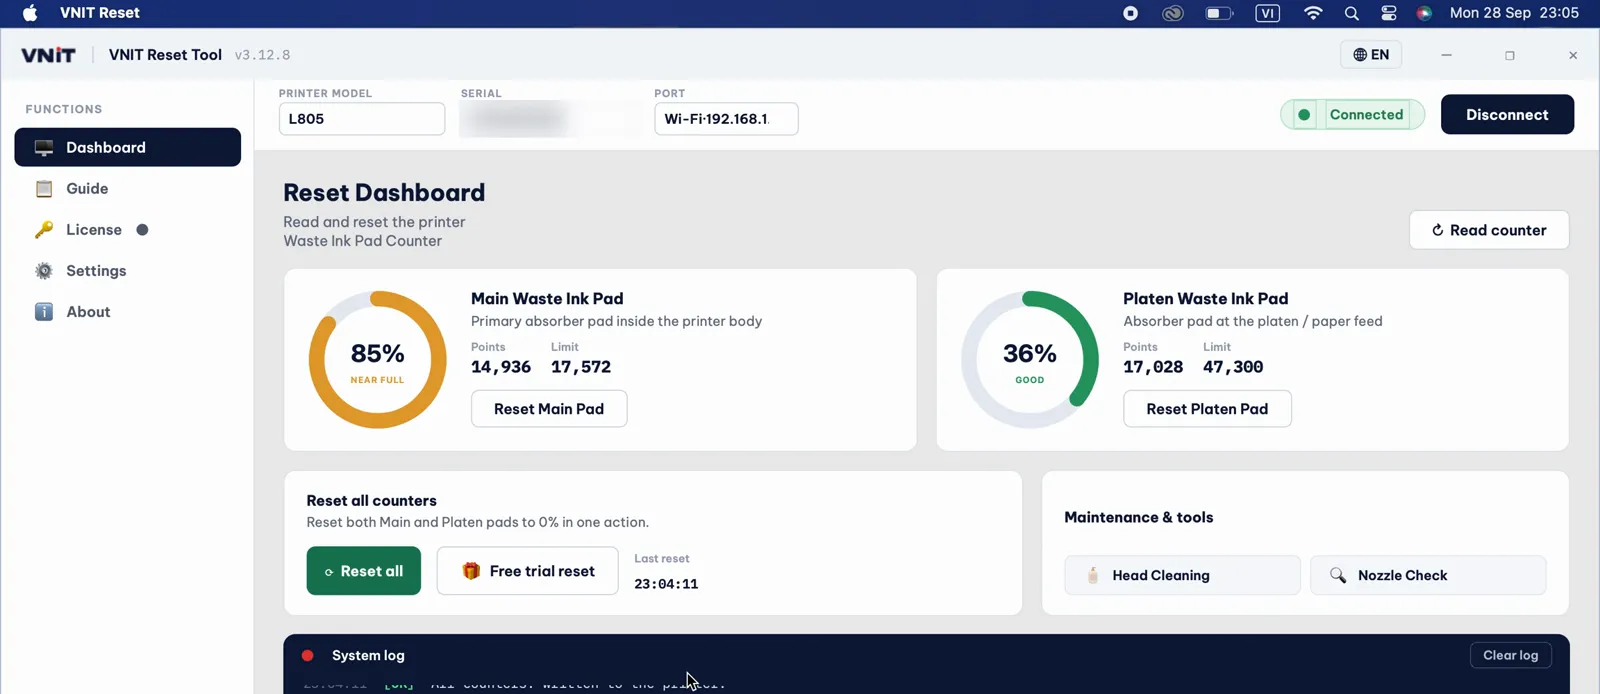Click the Settings gear icon

(44, 271)
